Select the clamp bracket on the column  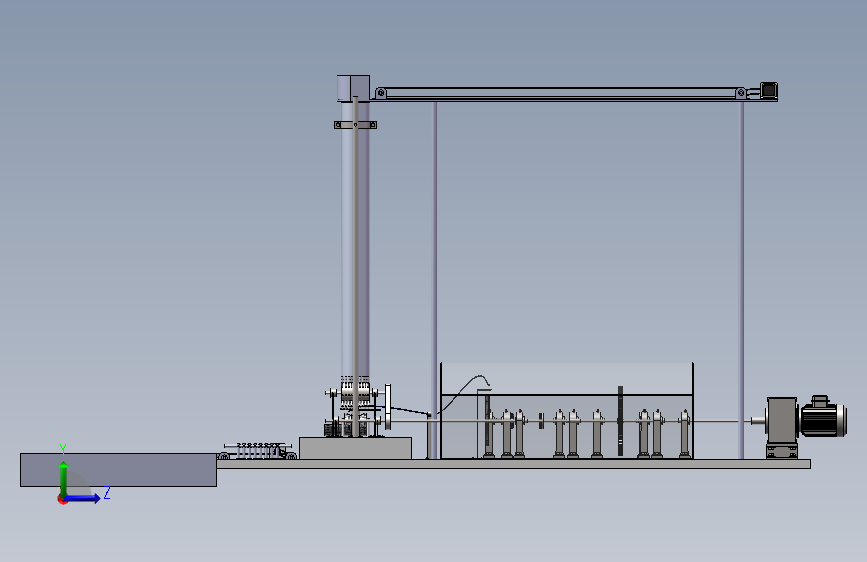355,125
